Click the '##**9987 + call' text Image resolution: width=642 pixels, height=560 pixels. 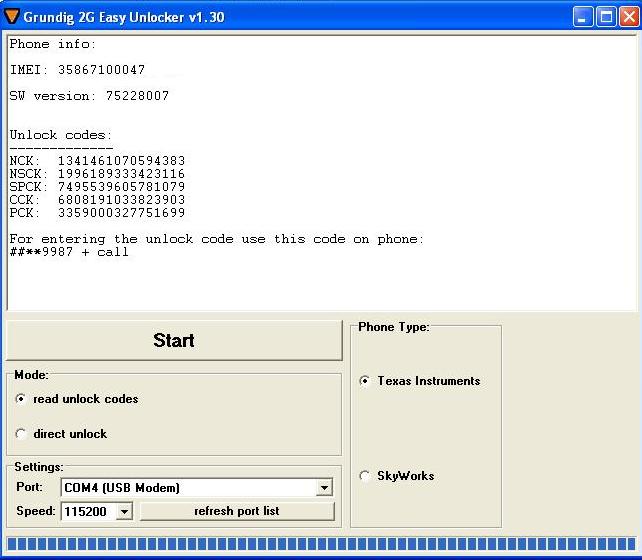pos(69,252)
